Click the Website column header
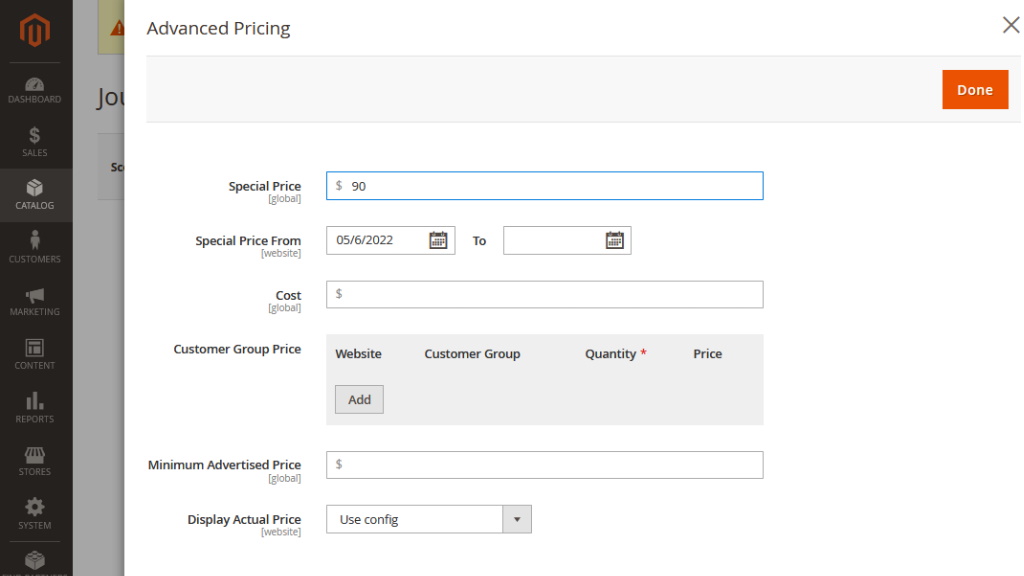The image size is (1024, 576). click(358, 353)
